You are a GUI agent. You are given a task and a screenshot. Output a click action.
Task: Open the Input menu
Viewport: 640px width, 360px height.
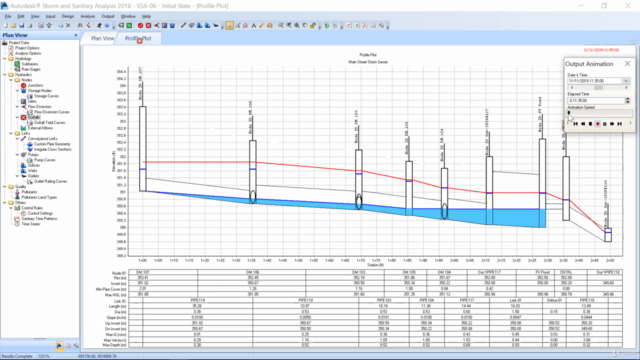tap(50, 16)
